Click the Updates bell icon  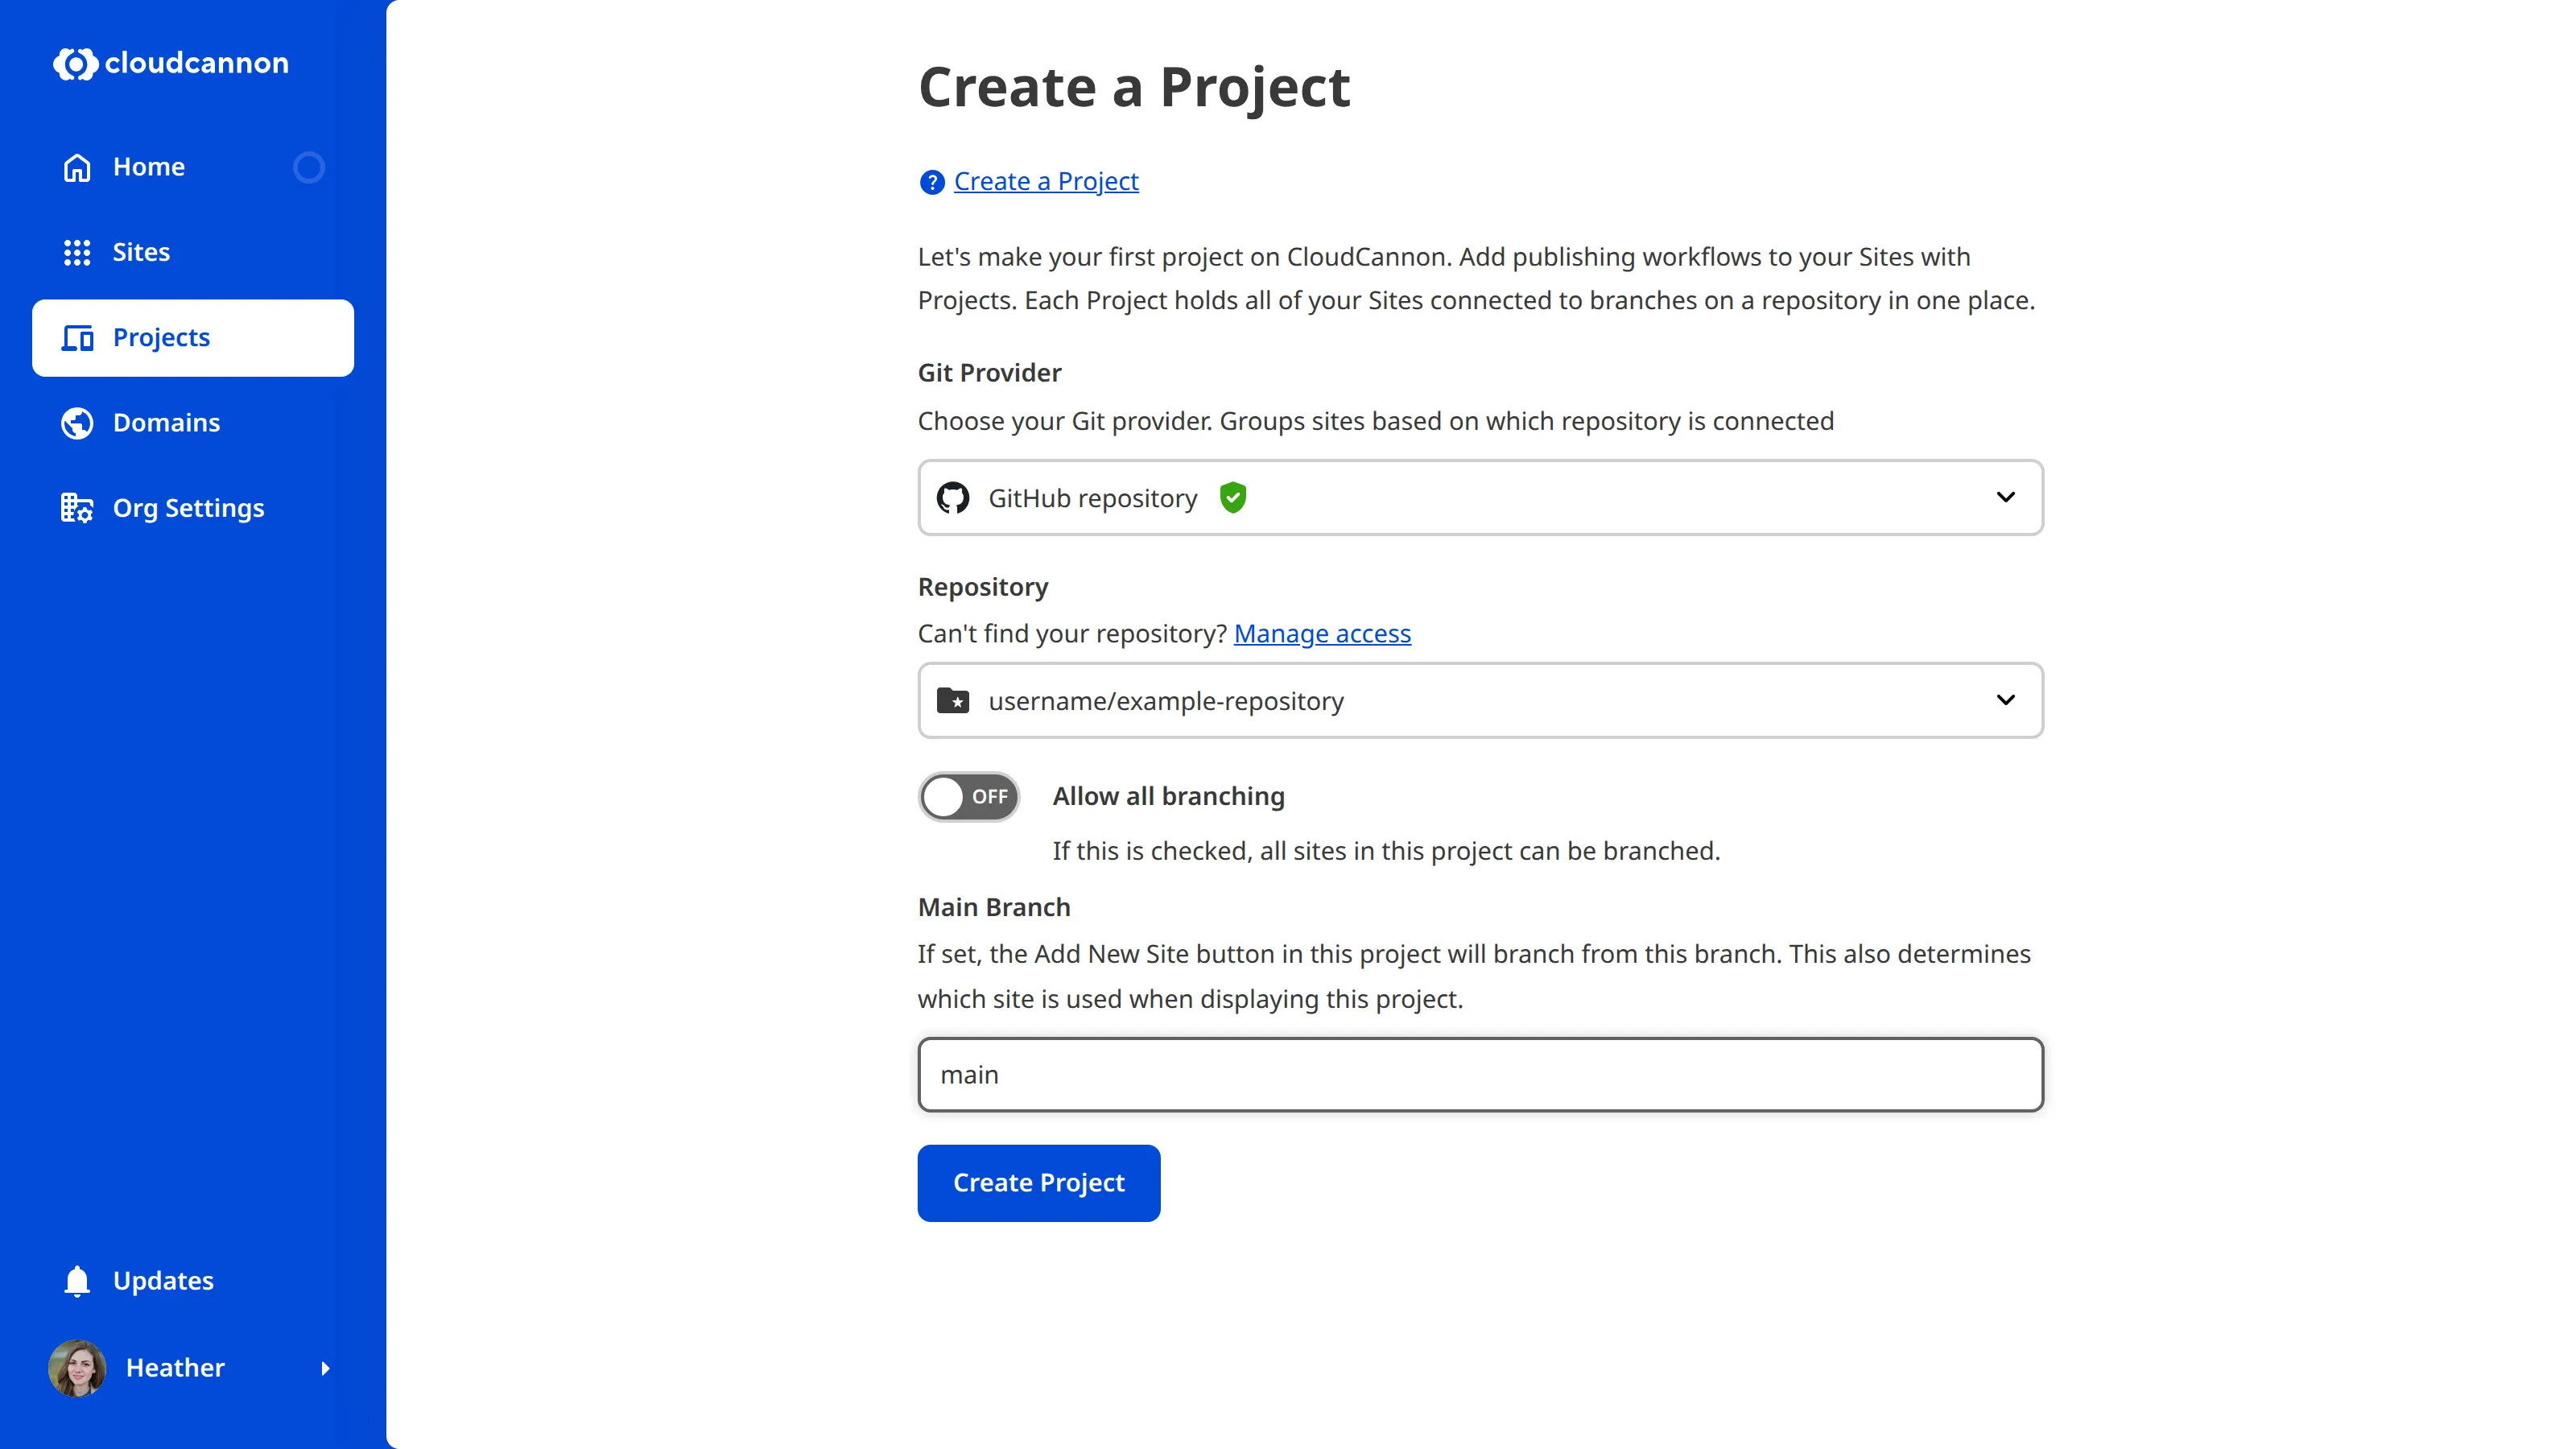(x=77, y=1281)
